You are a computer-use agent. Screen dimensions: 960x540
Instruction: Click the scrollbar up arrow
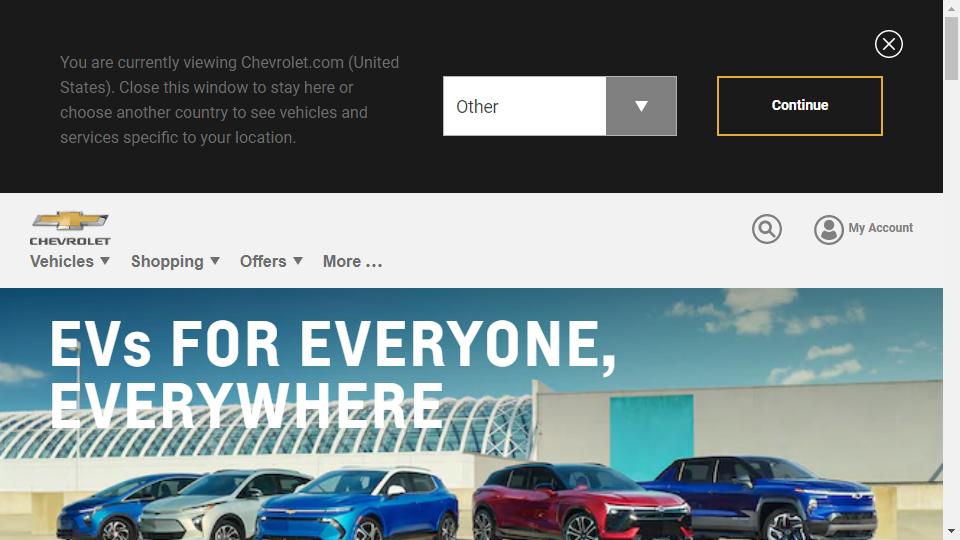[951, 8]
